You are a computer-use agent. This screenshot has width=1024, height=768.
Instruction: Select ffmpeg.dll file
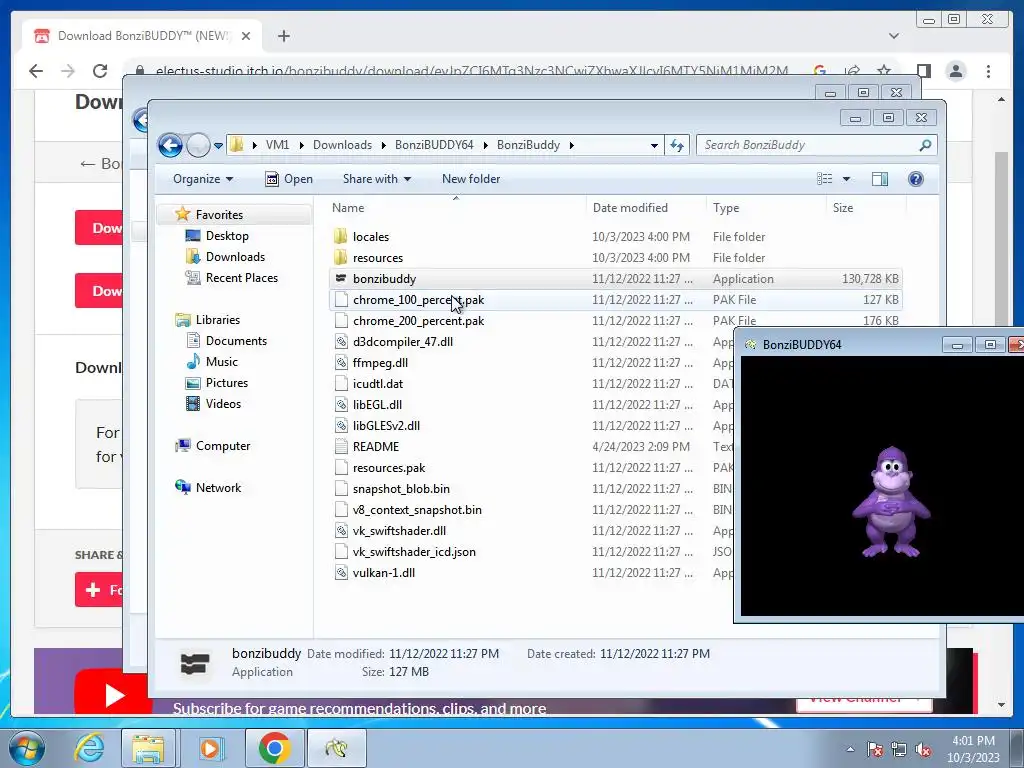coord(380,362)
